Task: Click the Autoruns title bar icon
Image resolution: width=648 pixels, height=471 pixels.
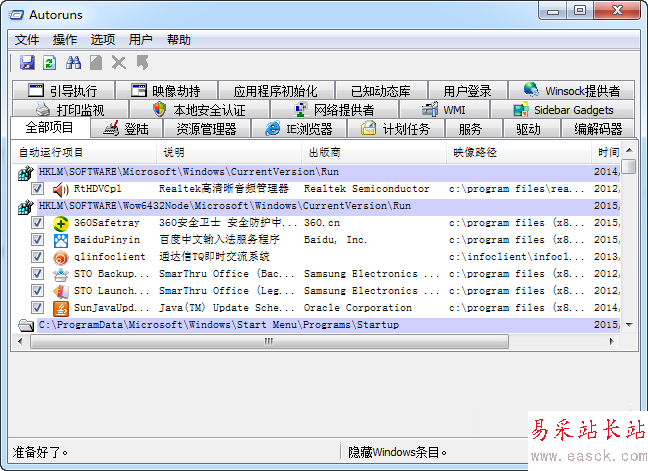Action: click(17, 15)
